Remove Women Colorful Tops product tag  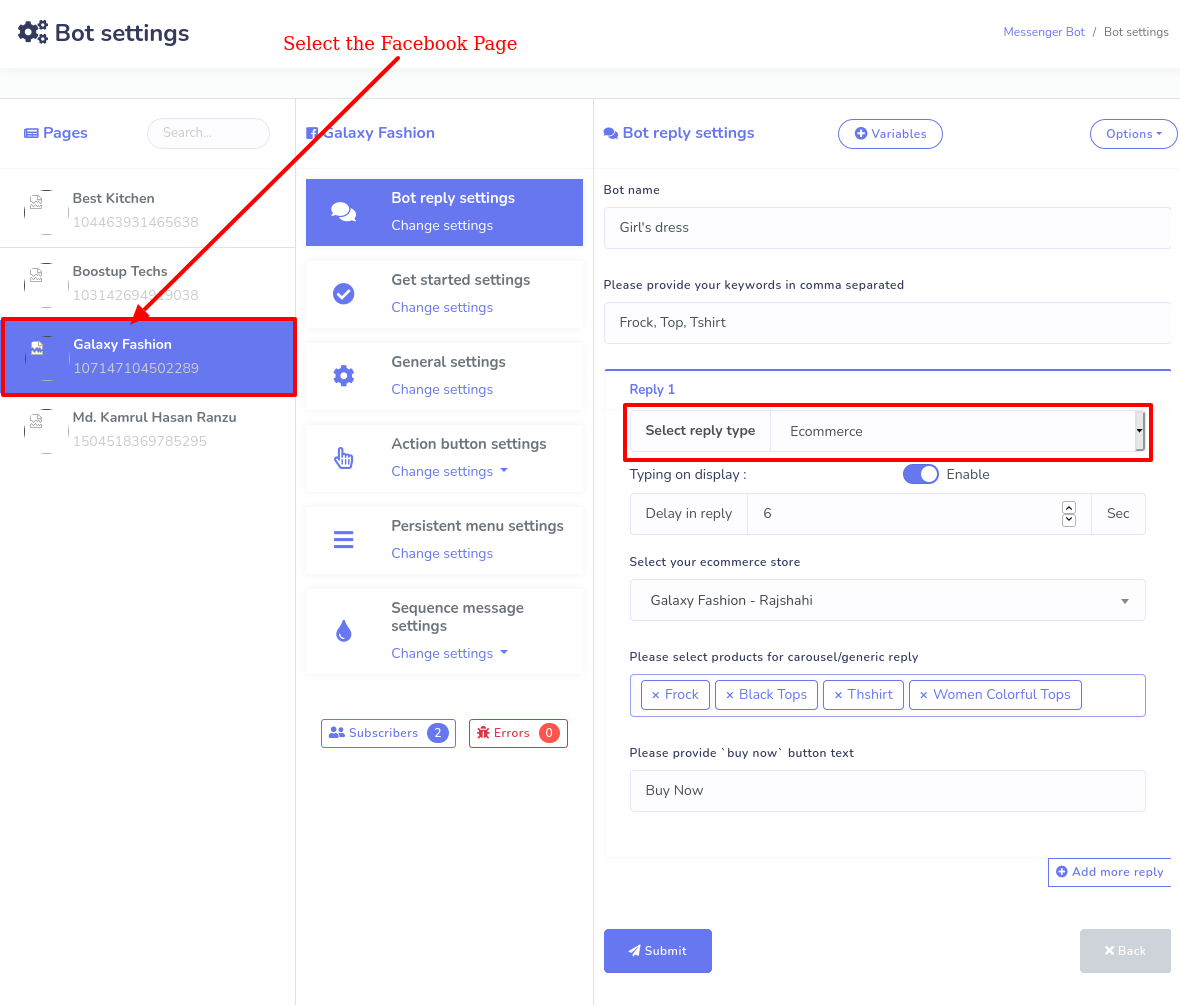click(x=923, y=695)
